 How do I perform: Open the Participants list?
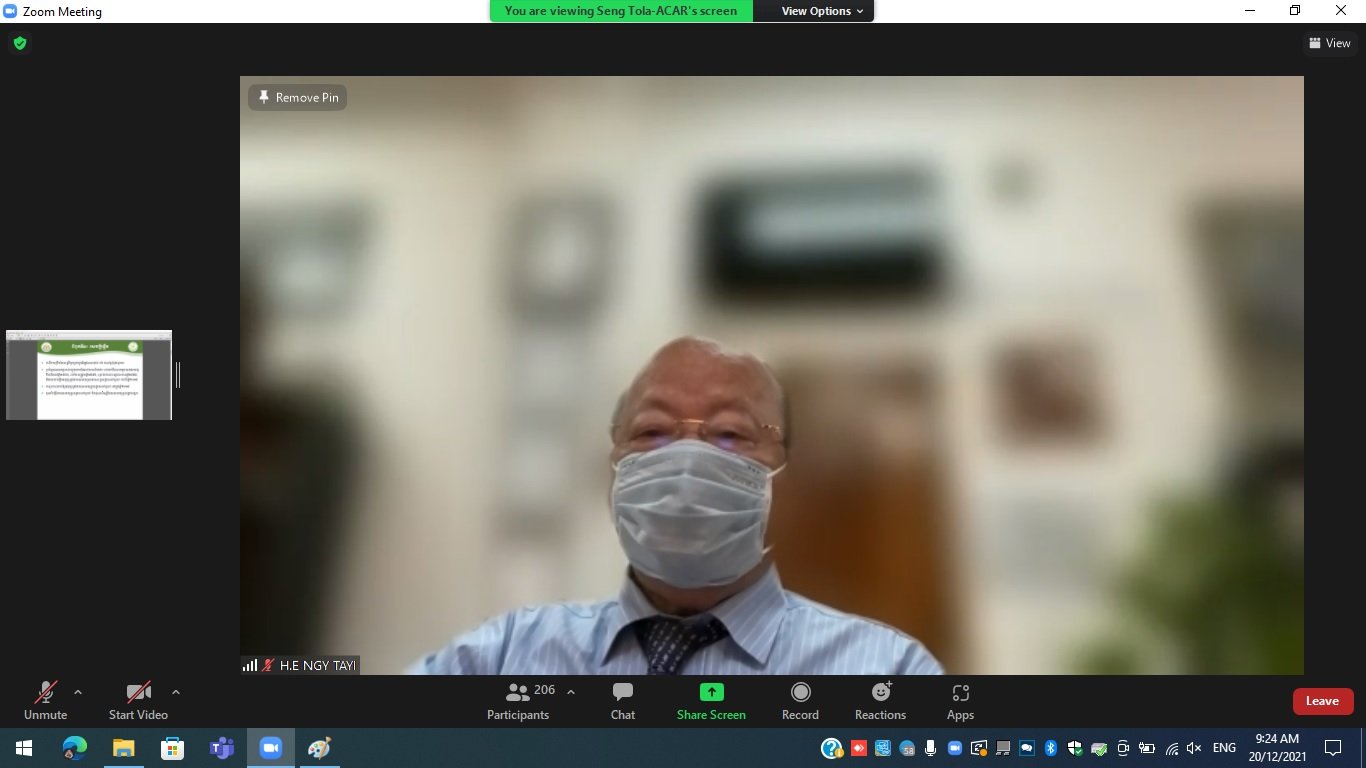coord(518,701)
